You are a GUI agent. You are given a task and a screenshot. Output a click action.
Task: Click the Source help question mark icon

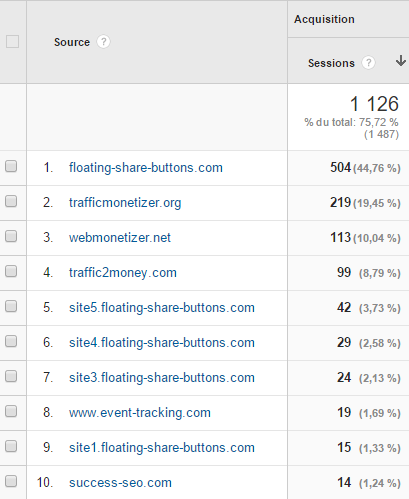point(103,42)
